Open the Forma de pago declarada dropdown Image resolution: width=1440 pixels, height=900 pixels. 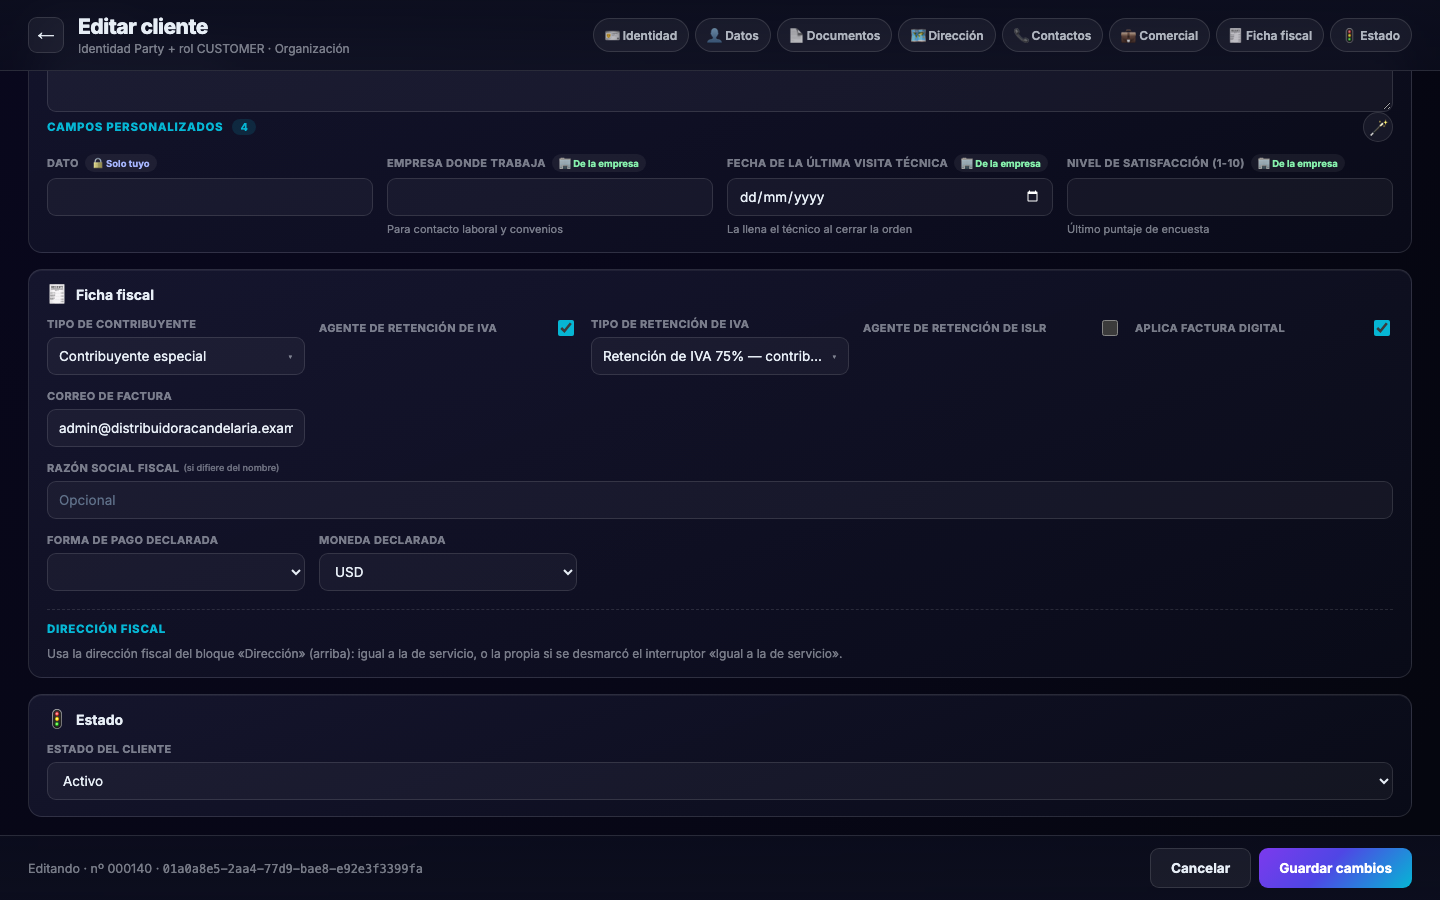click(x=176, y=572)
